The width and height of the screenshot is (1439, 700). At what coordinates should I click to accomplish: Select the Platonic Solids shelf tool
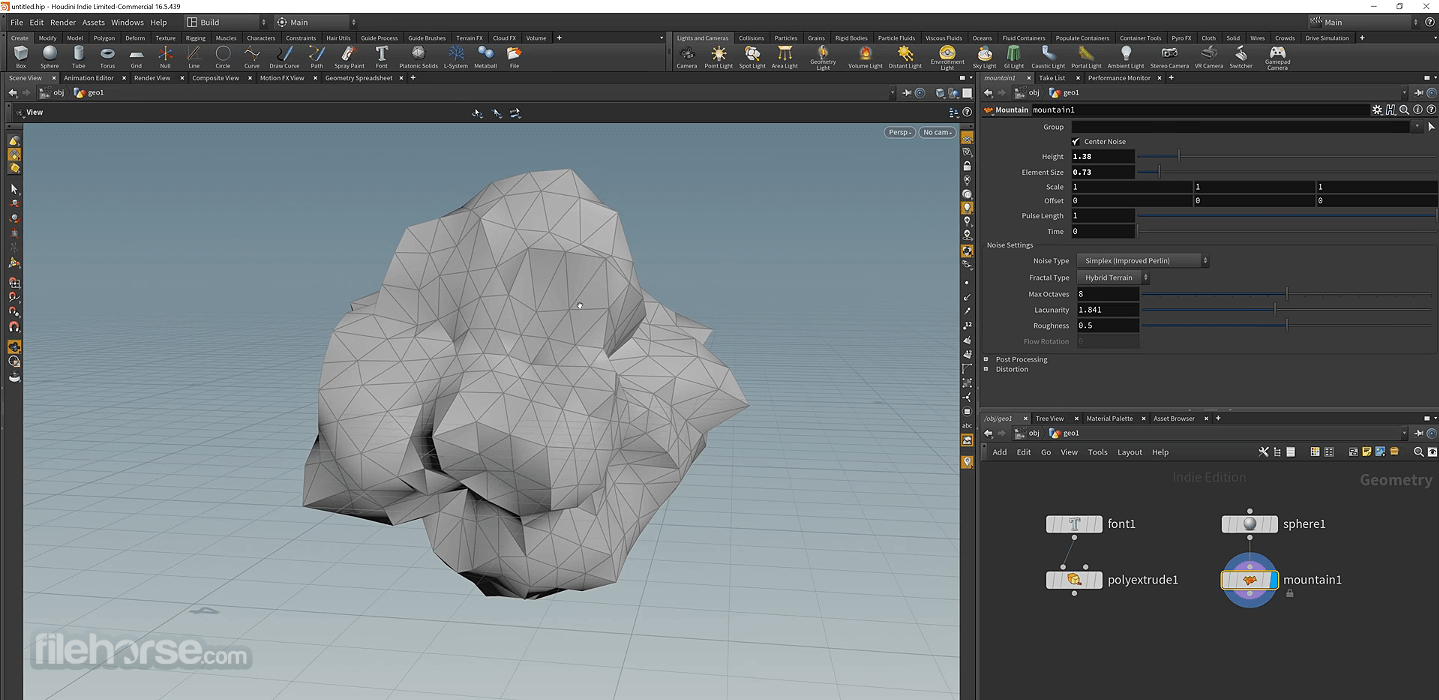point(418,56)
